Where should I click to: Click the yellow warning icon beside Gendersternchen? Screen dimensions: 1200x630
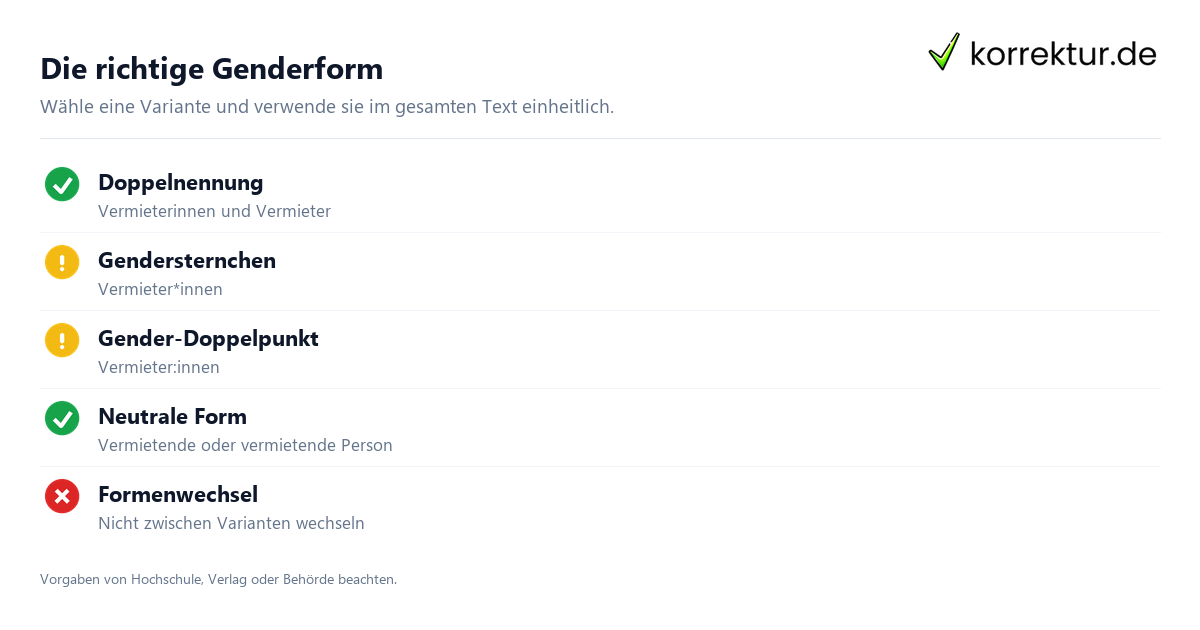click(62, 262)
